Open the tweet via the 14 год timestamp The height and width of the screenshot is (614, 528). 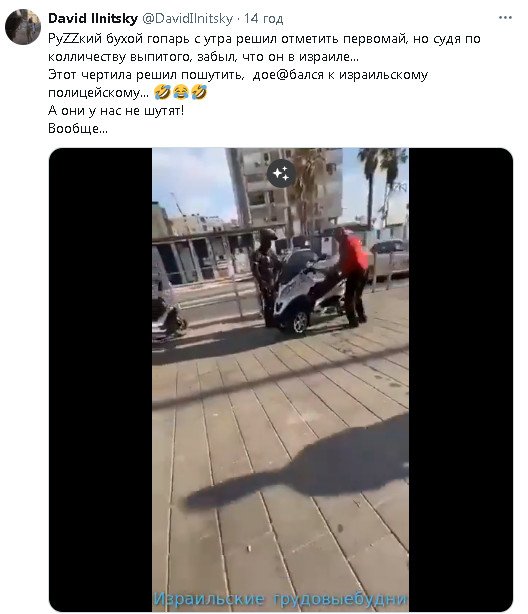(264, 18)
